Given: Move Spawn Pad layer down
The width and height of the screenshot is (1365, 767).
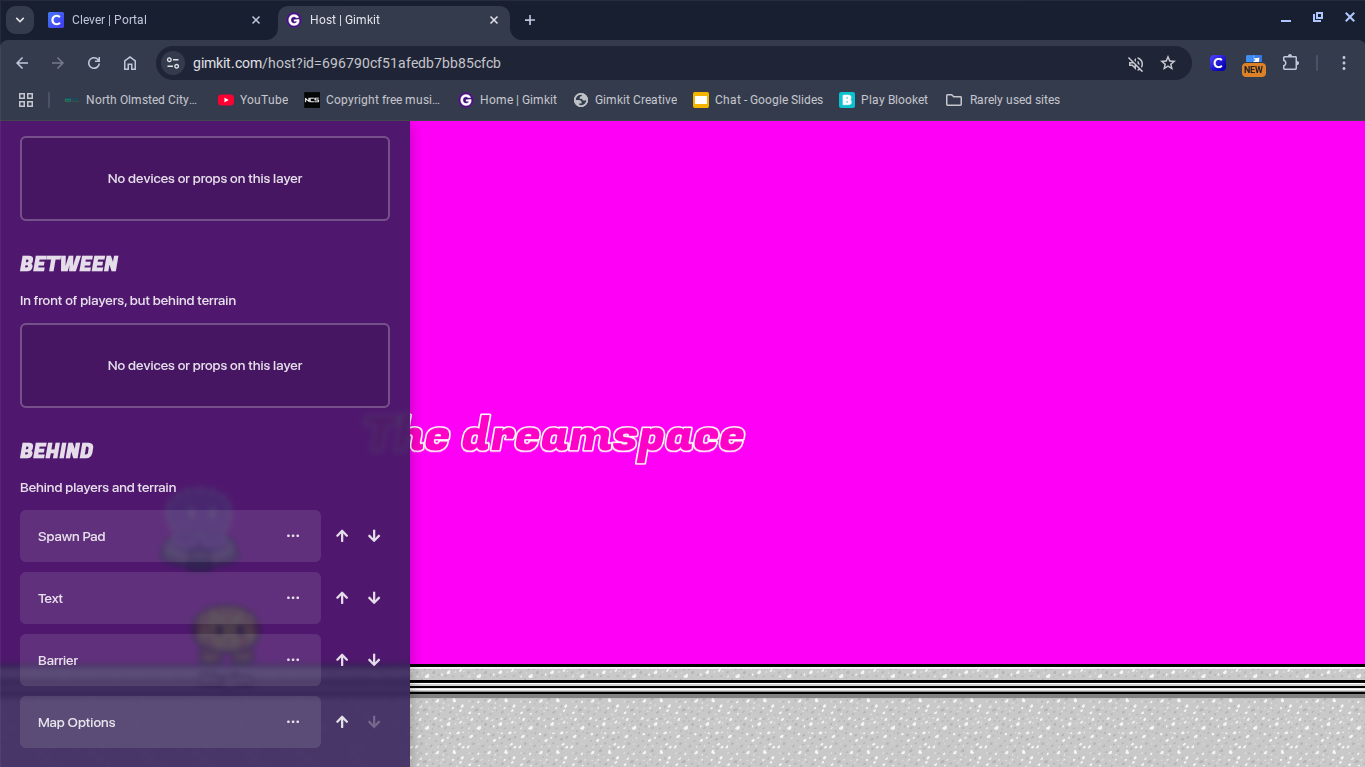Looking at the screenshot, I should 374,536.
